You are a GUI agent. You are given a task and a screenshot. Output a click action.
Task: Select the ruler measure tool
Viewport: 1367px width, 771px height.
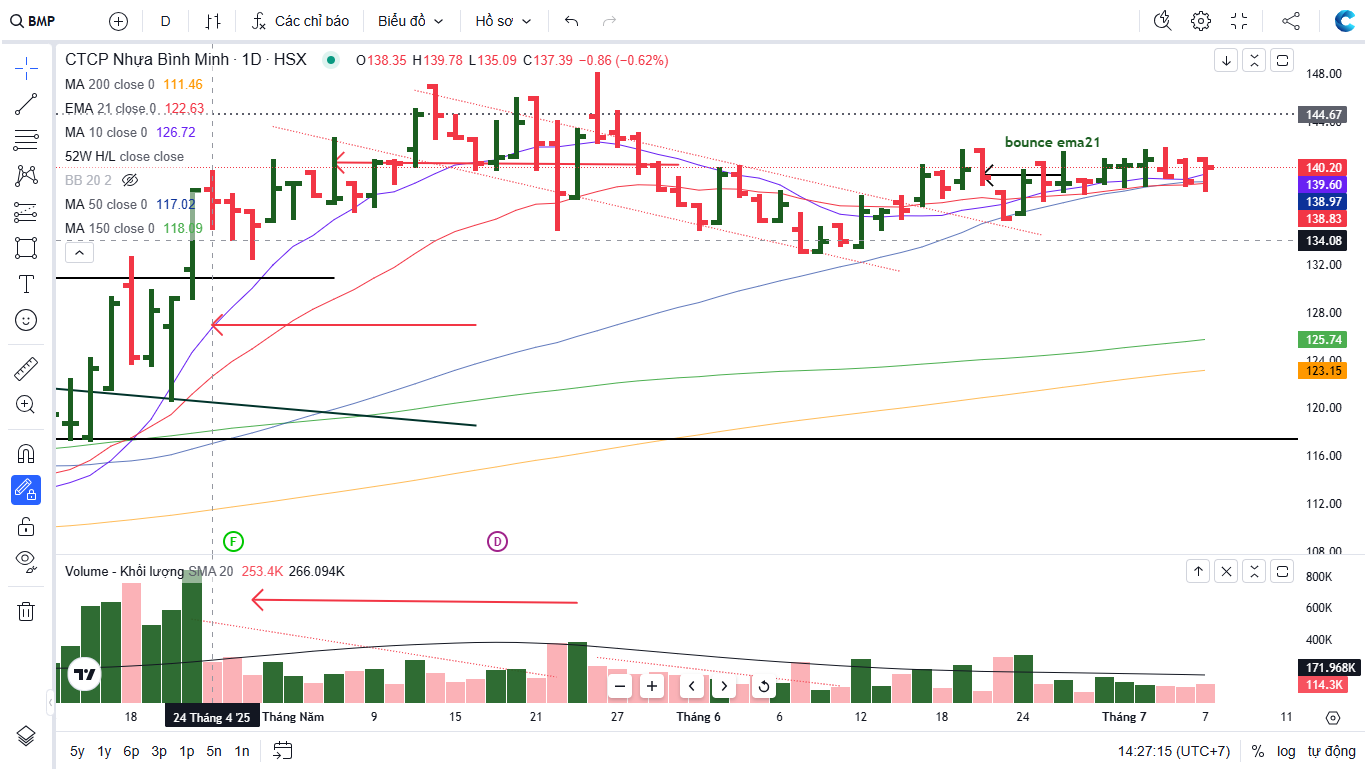point(26,369)
